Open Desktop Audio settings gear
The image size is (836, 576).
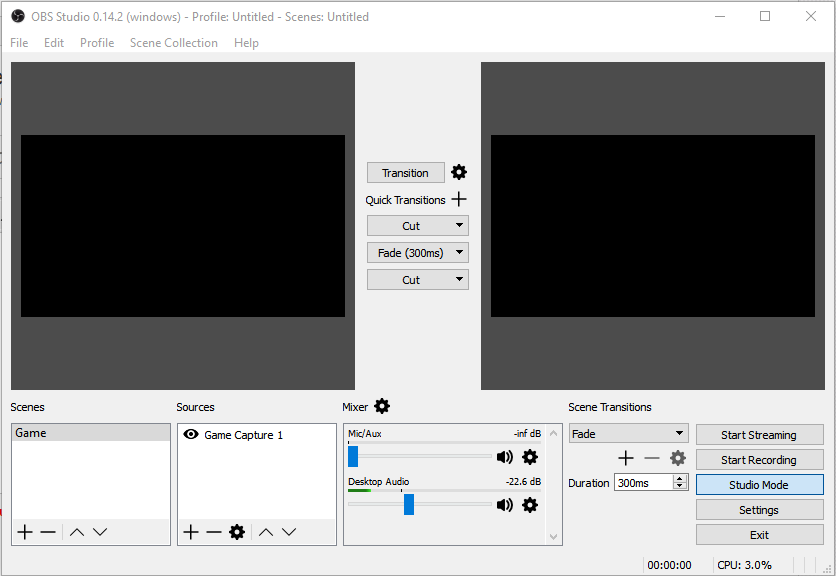coord(529,505)
